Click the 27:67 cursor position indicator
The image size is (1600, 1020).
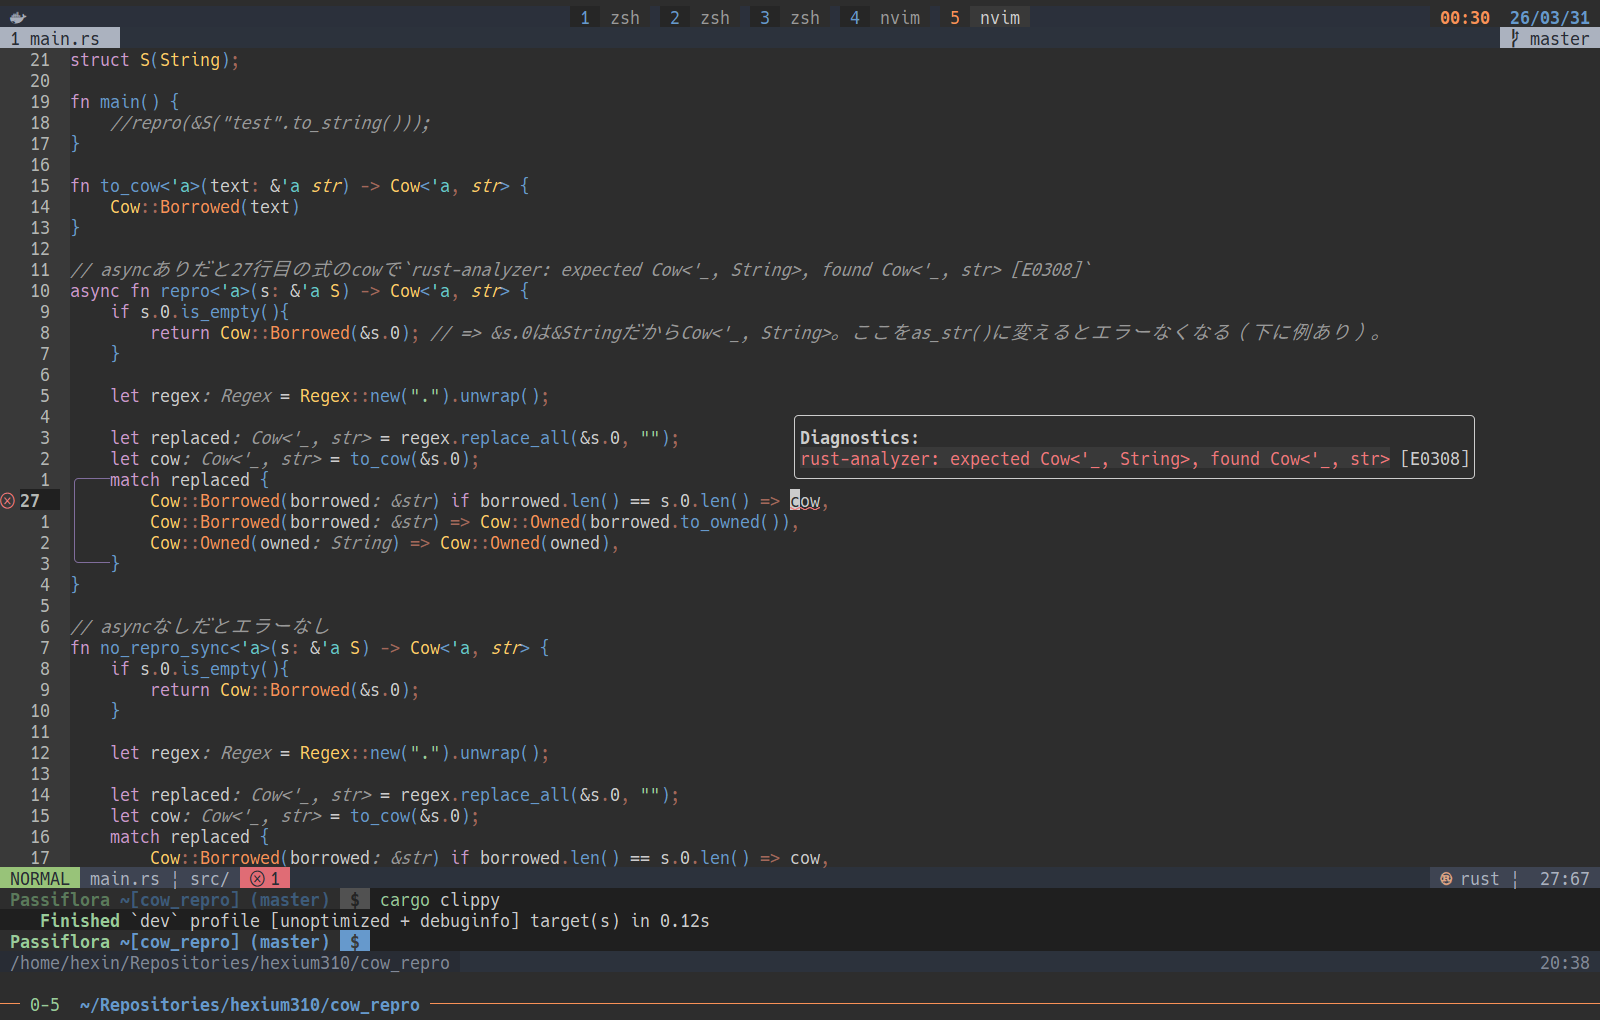tap(1564, 879)
